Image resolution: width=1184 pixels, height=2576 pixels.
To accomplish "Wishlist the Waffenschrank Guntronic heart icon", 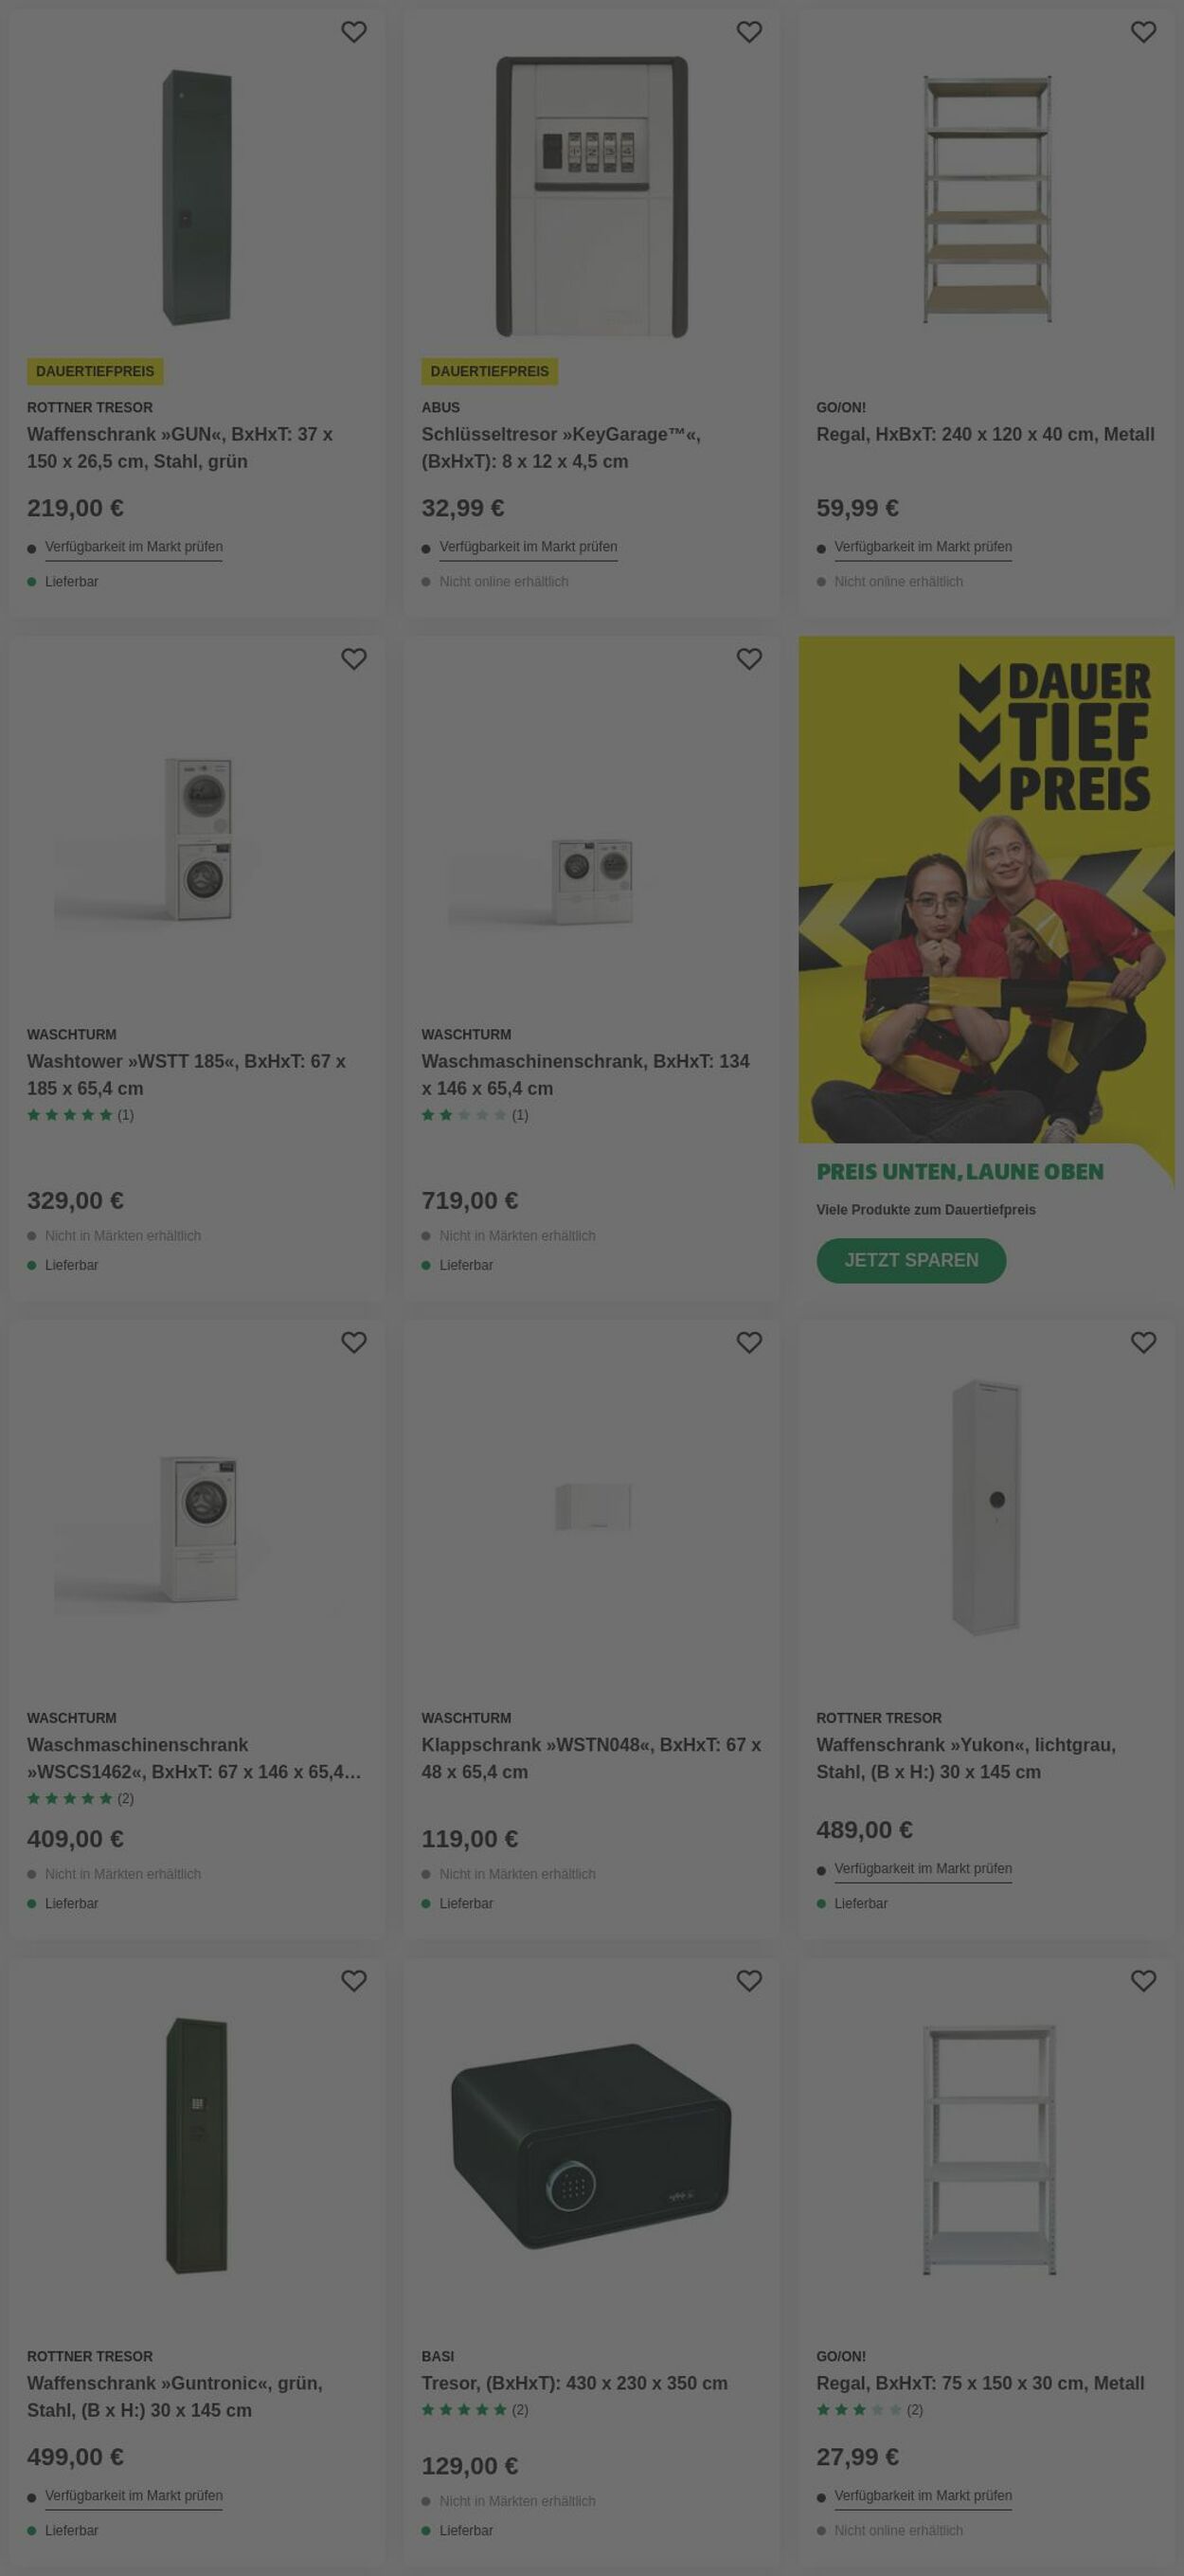I will (x=354, y=1980).
